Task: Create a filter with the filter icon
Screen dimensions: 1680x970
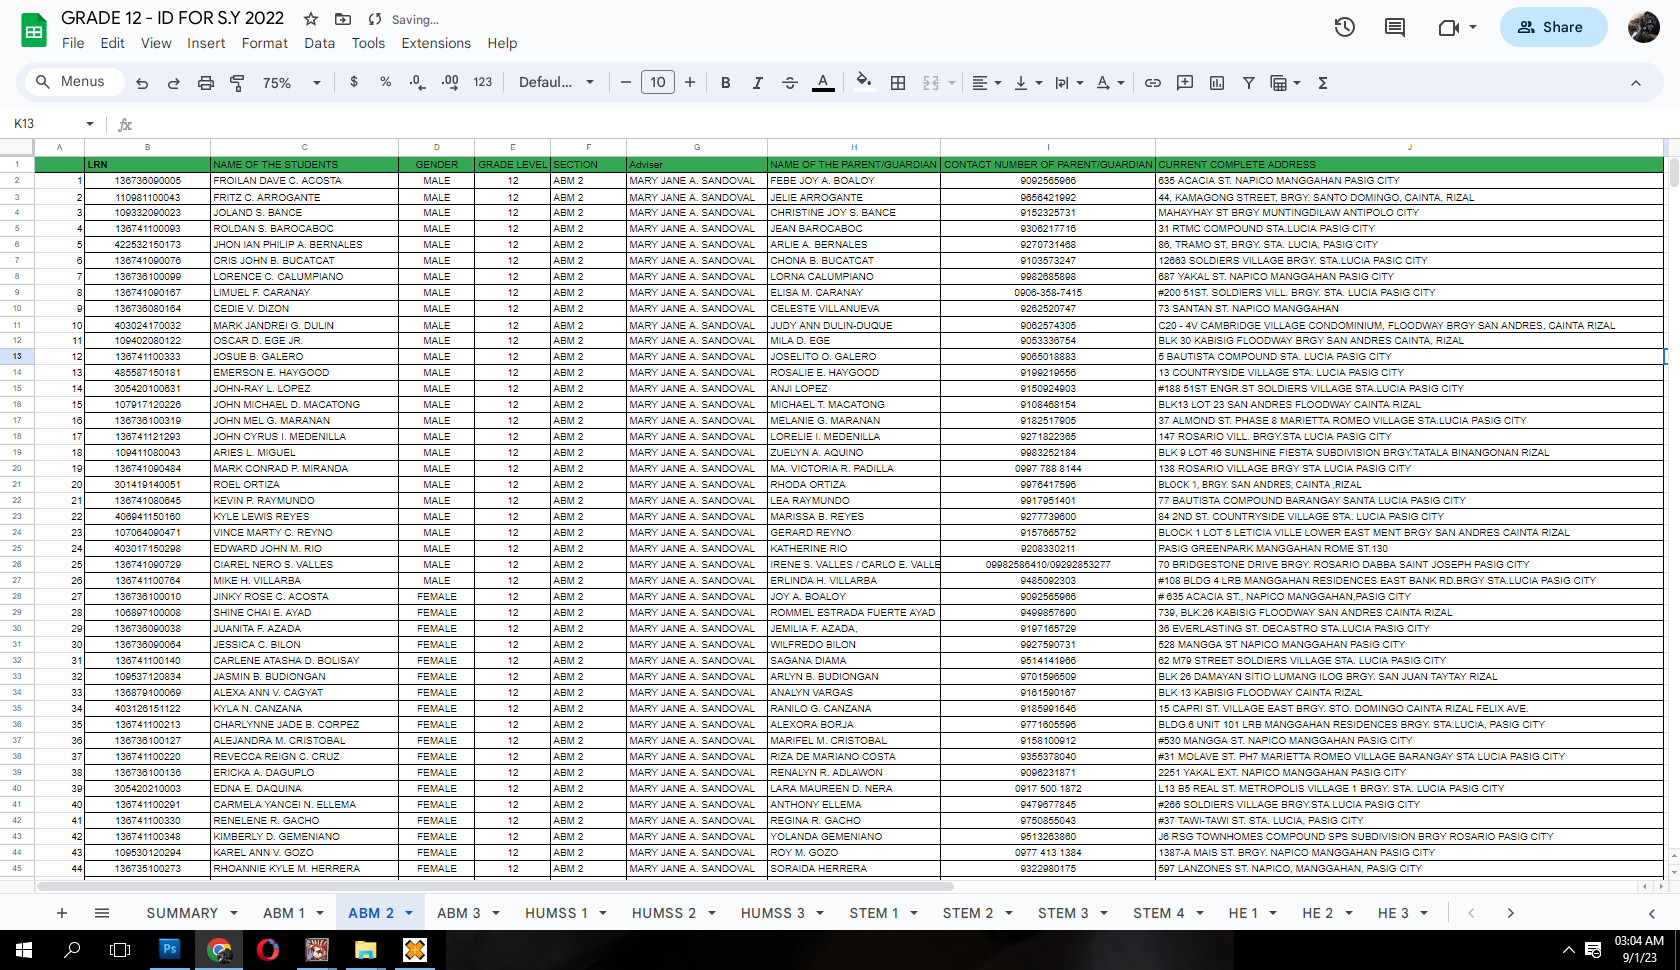Action: pyautogui.click(x=1248, y=82)
